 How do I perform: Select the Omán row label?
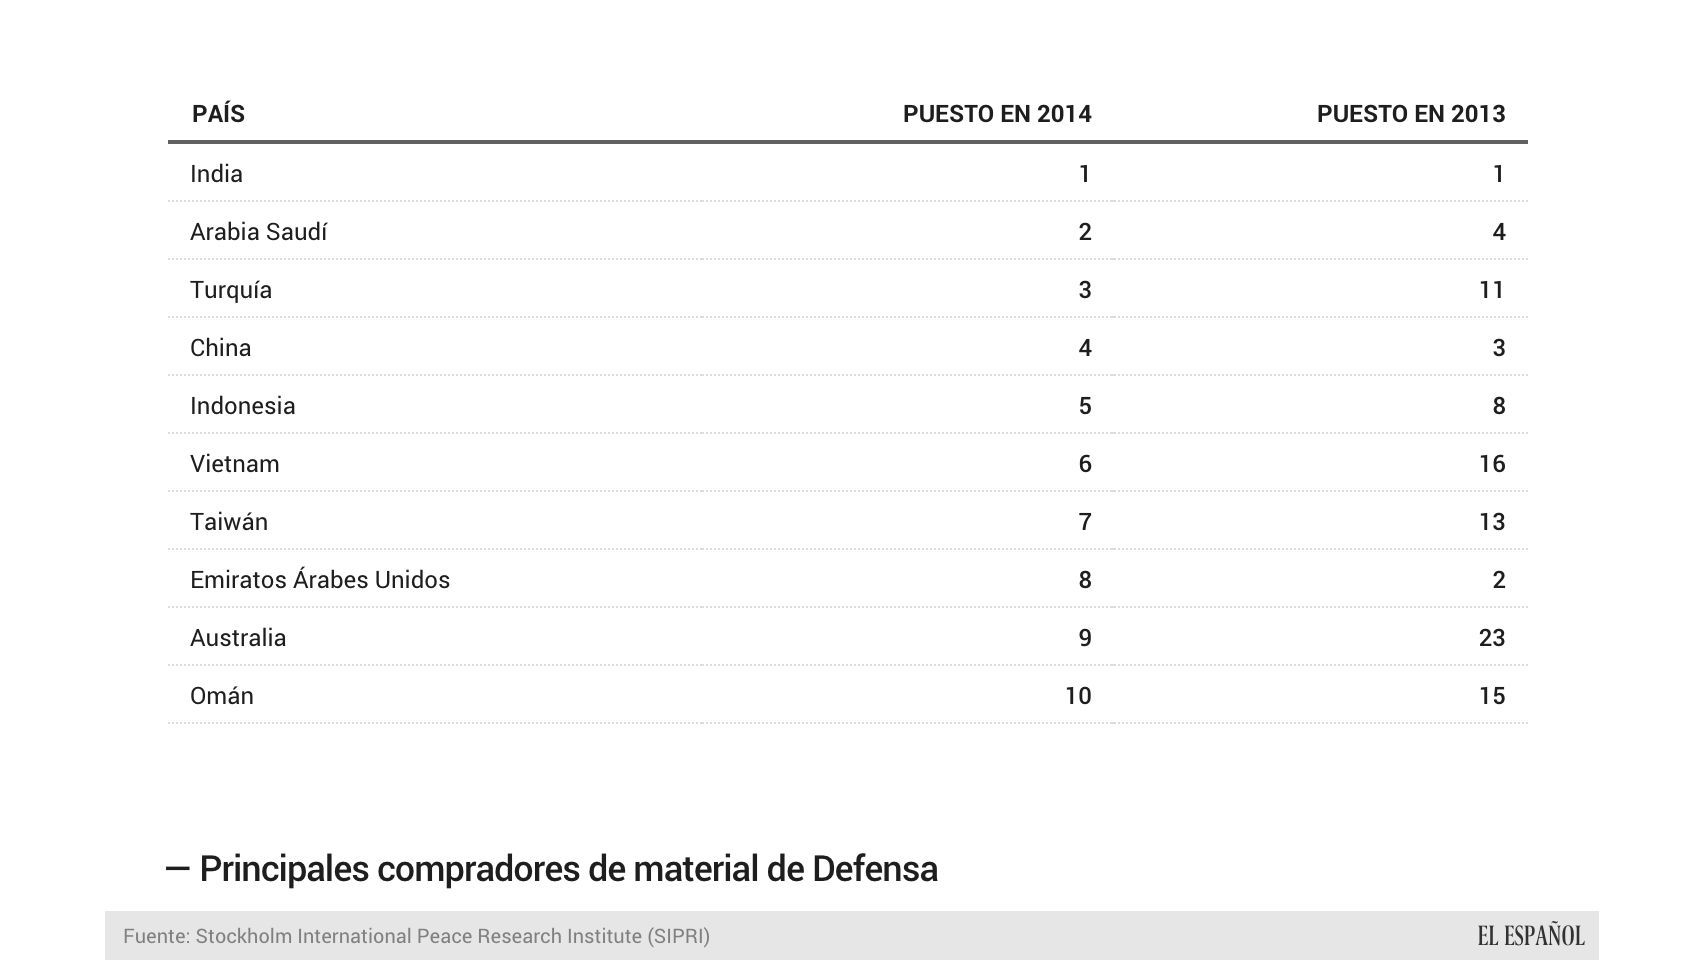tap(222, 696)
